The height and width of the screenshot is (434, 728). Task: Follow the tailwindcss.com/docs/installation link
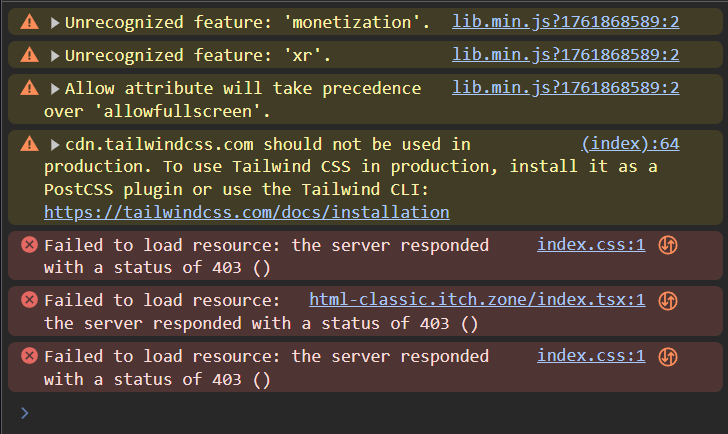[246, 212]
